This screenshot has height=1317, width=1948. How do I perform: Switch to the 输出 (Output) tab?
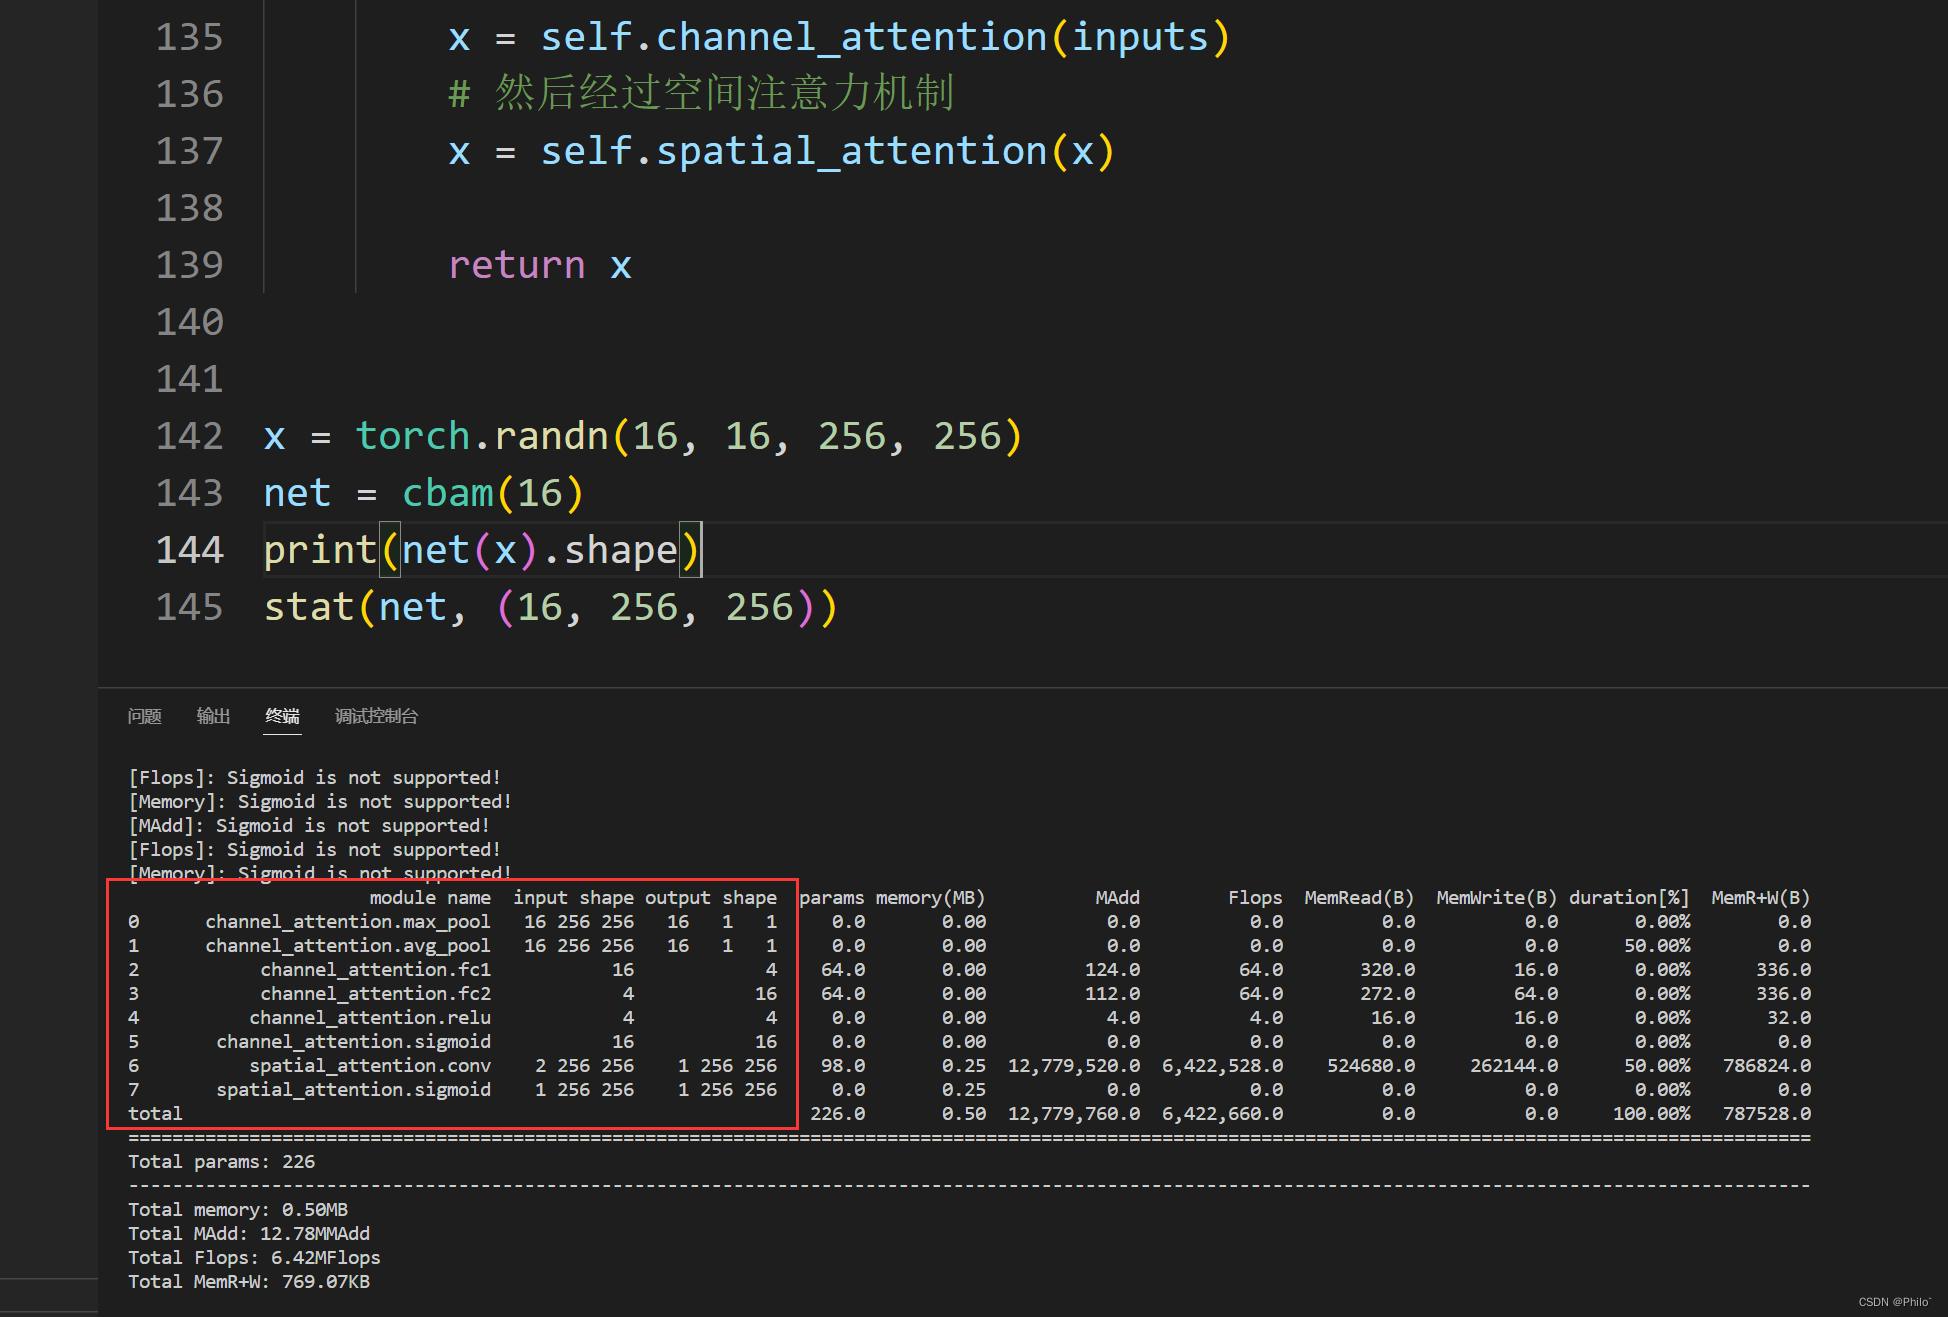213,716
